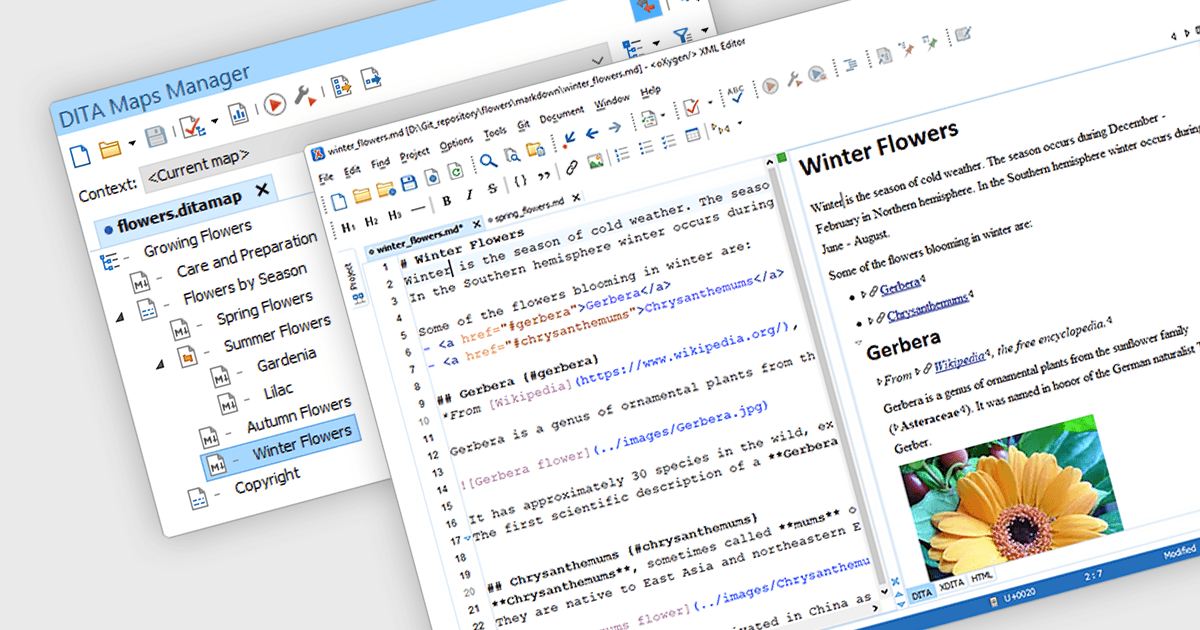Switch preview to HTML tab
The width and height of the screenshot is (1200, 630).
(x=982, y=577)
